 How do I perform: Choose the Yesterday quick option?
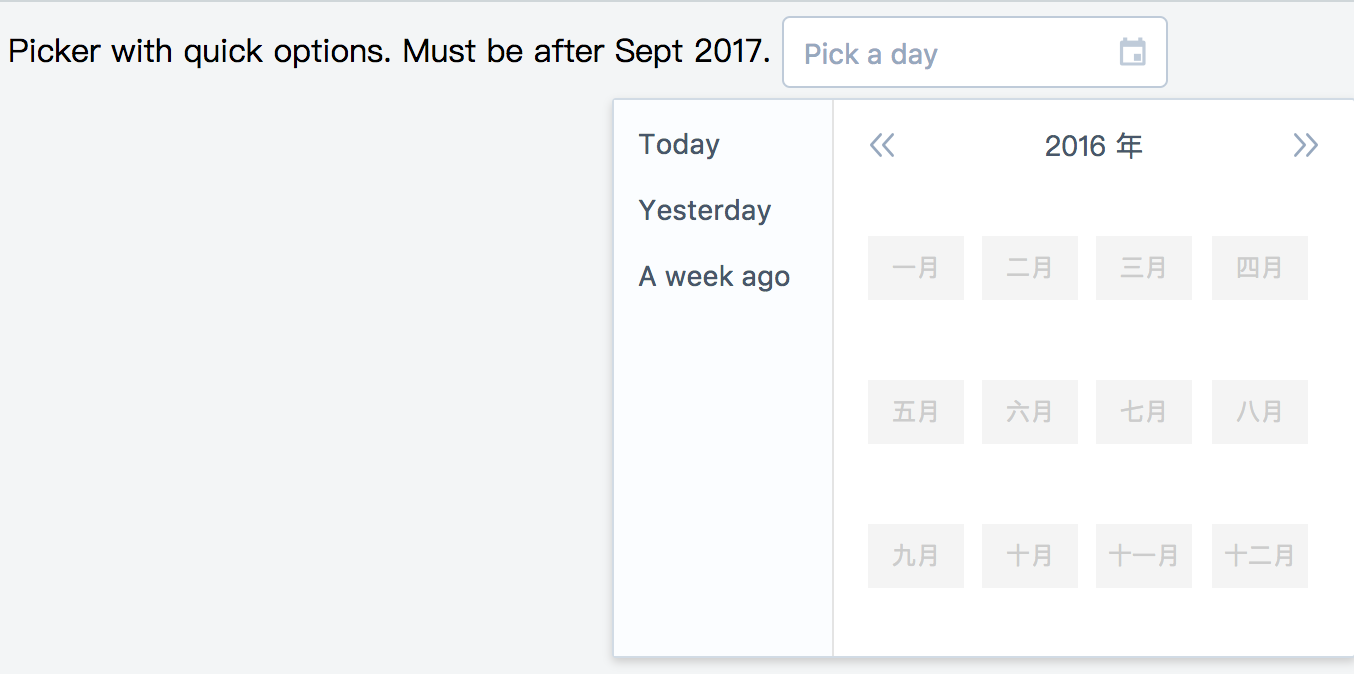704,210
